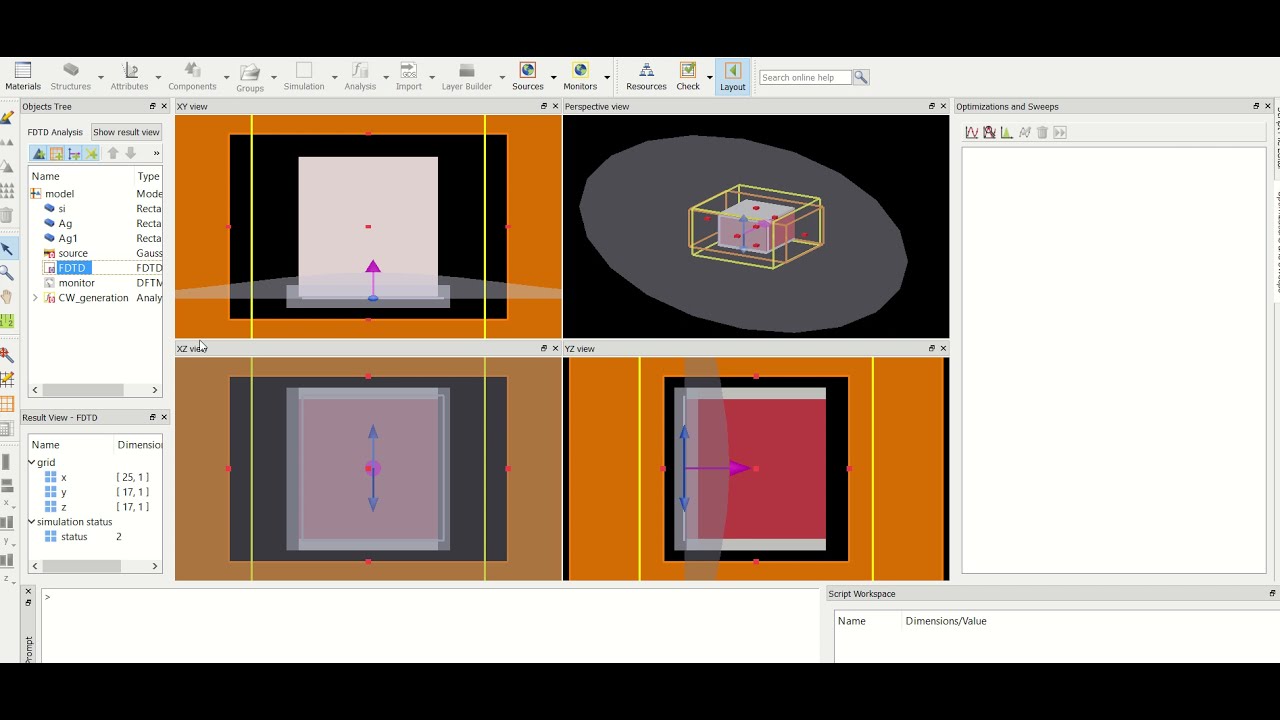The image size is (1280, 720).
Task: Select the model root node
Action: [59, 194]
